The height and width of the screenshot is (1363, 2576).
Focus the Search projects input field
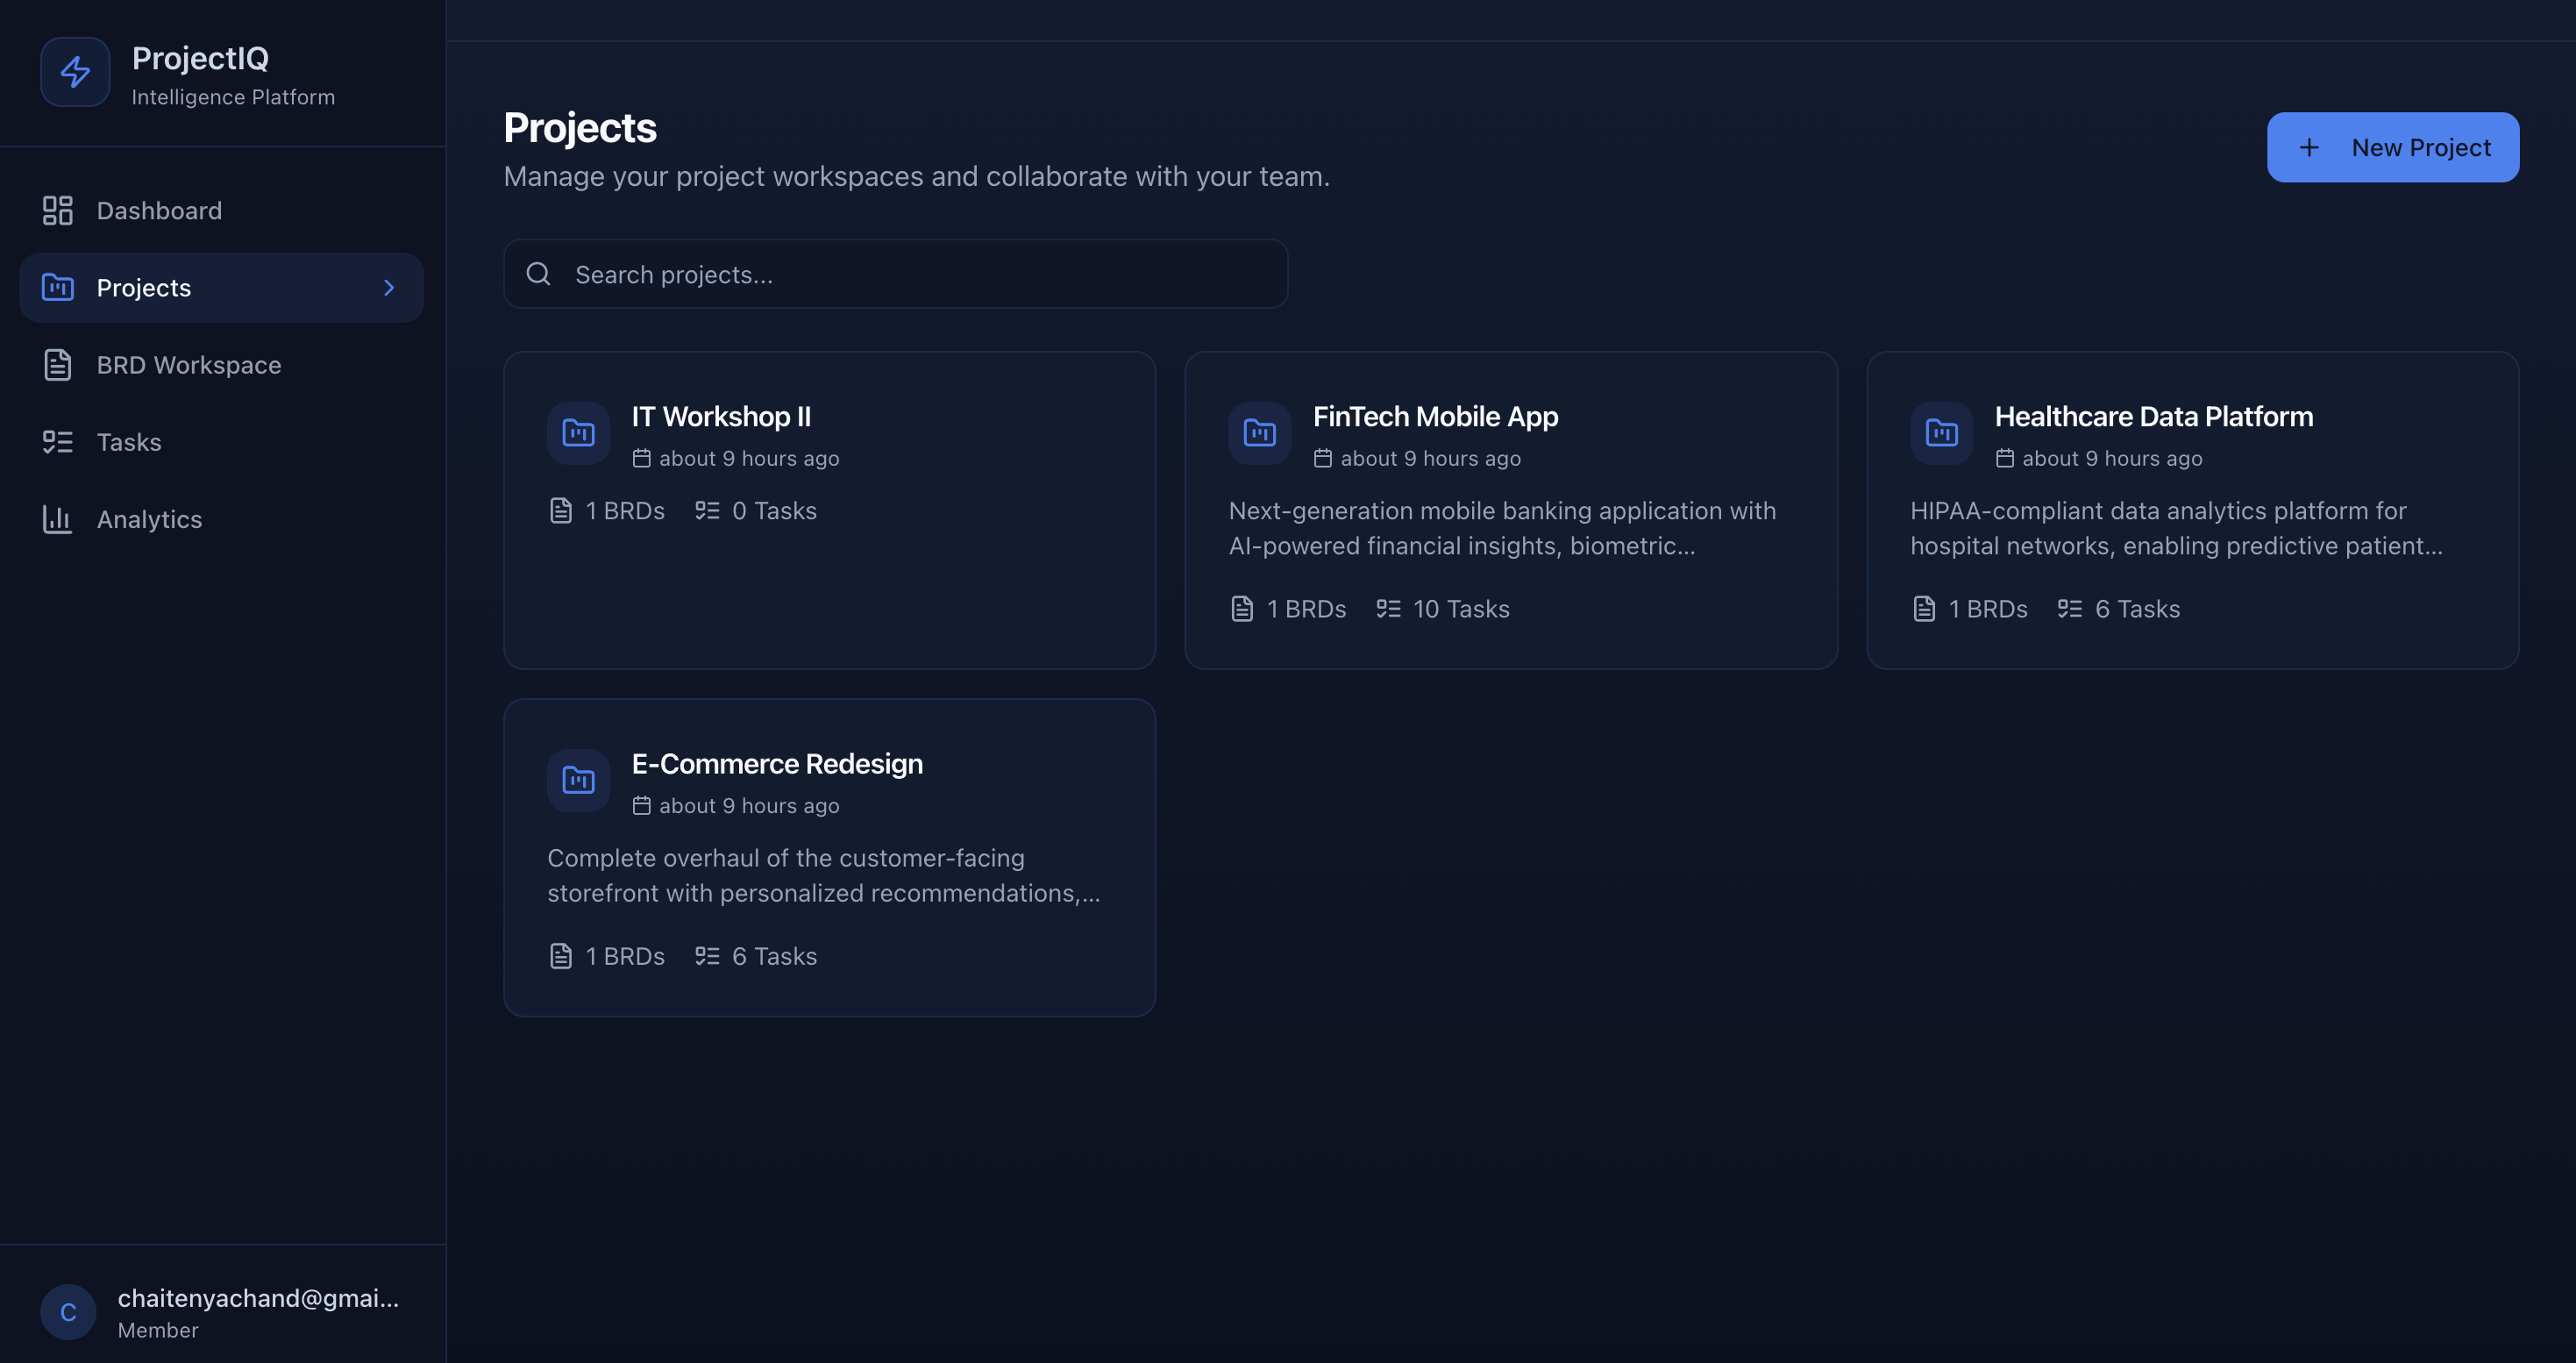click(920, 274)
